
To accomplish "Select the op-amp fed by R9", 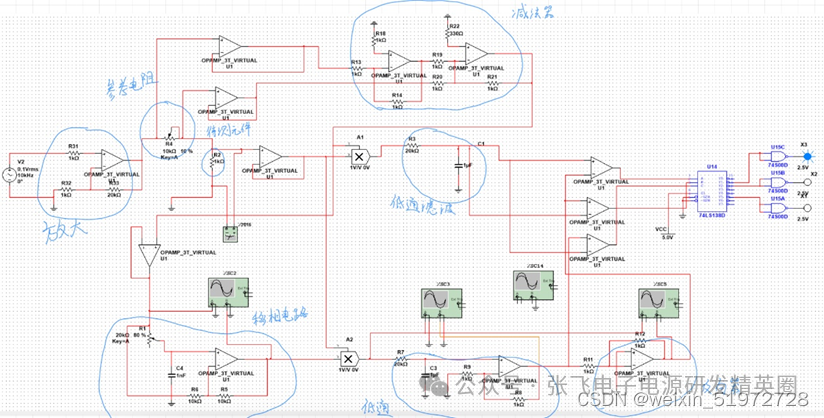I will 509,366.
